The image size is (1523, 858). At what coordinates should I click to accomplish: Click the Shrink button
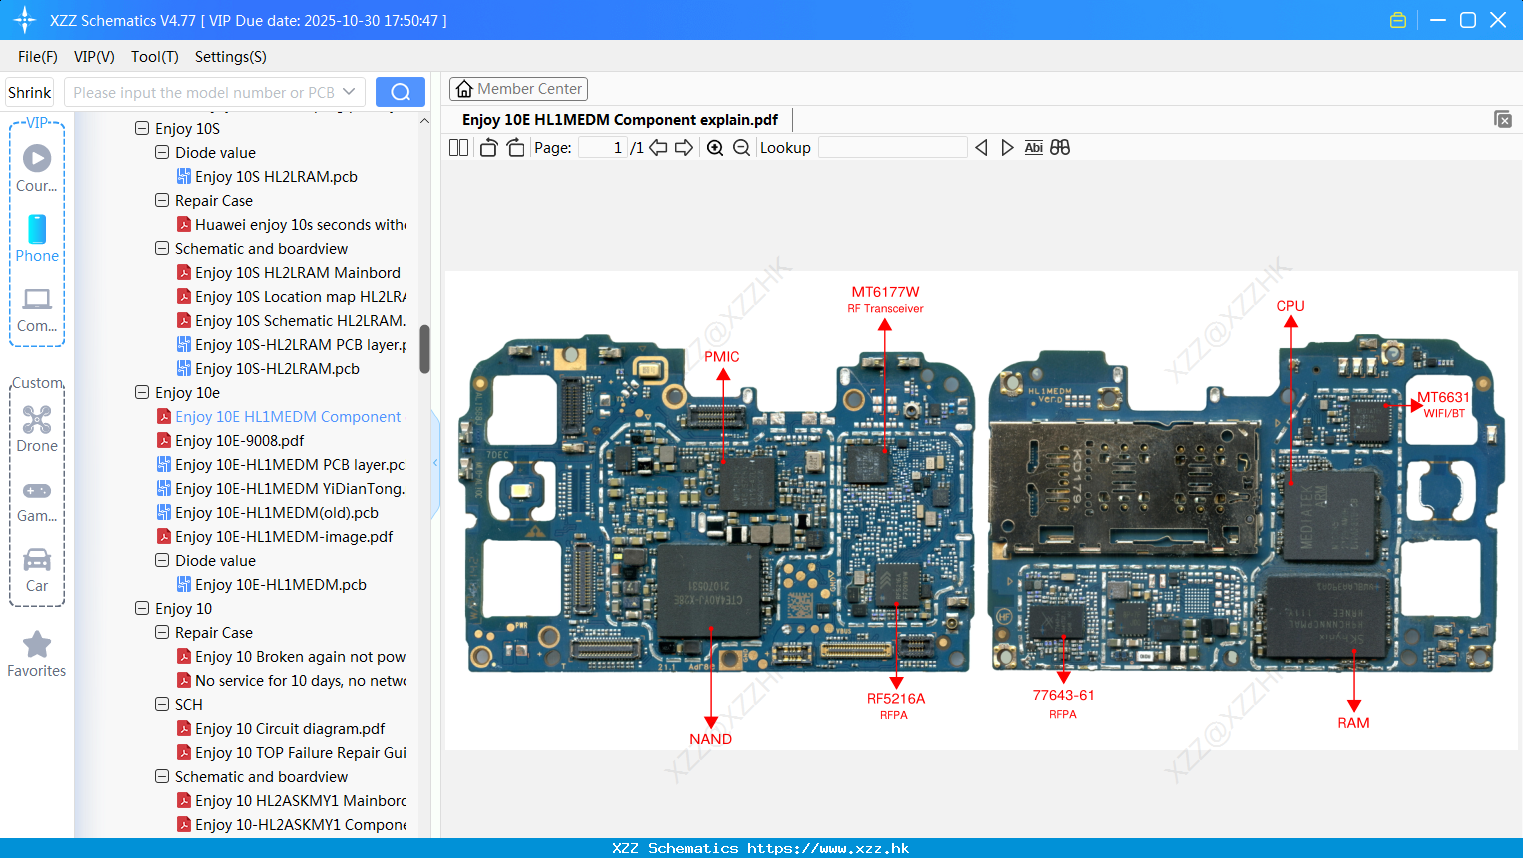pos(29,92)
